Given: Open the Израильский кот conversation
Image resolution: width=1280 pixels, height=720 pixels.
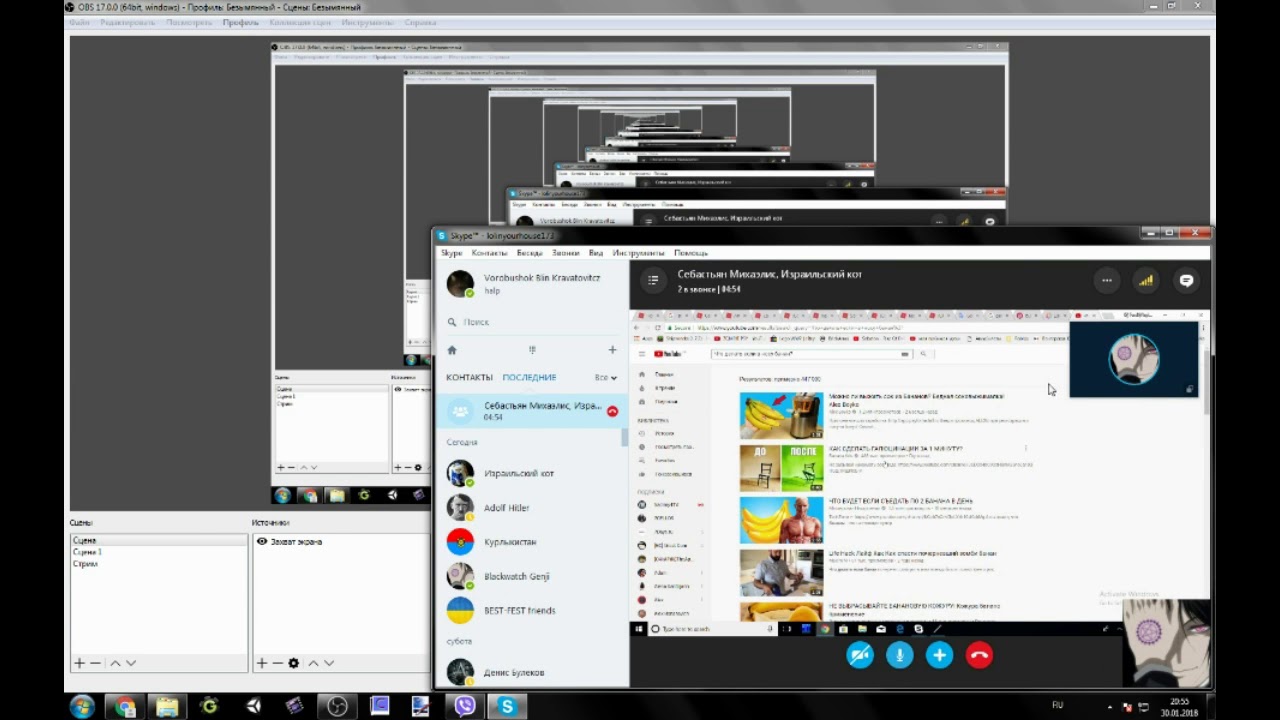Looking at the screenshot, I should (531, 473).
